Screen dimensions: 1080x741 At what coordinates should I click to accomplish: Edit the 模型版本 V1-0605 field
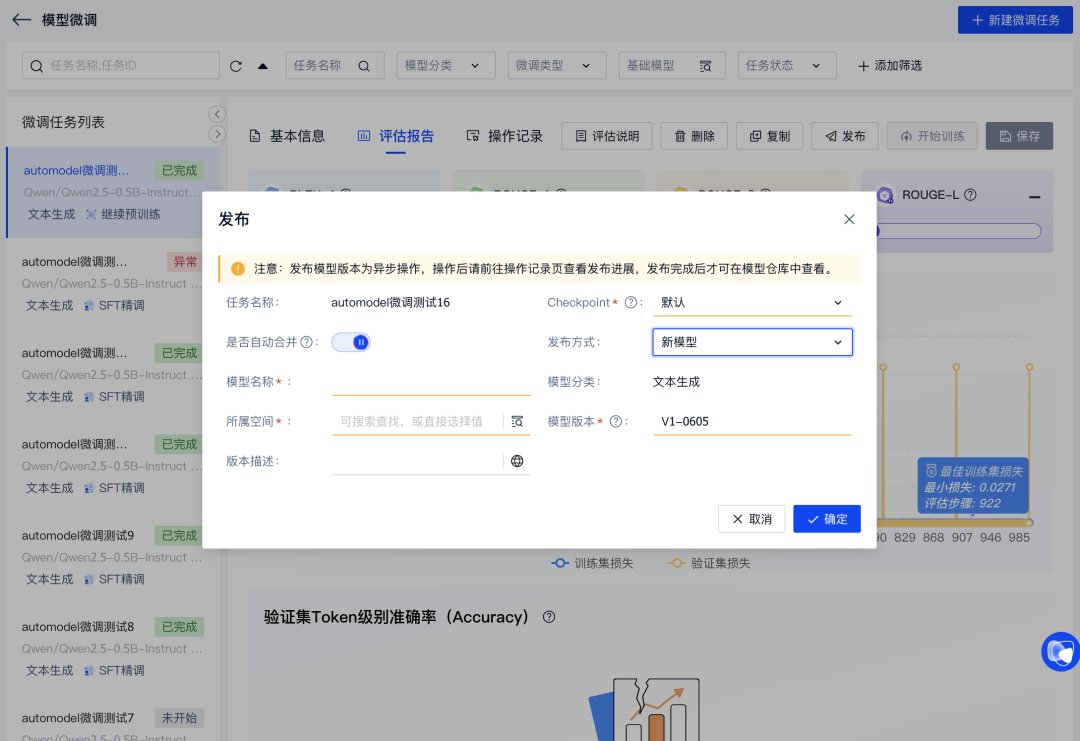[x=751, y=421]
